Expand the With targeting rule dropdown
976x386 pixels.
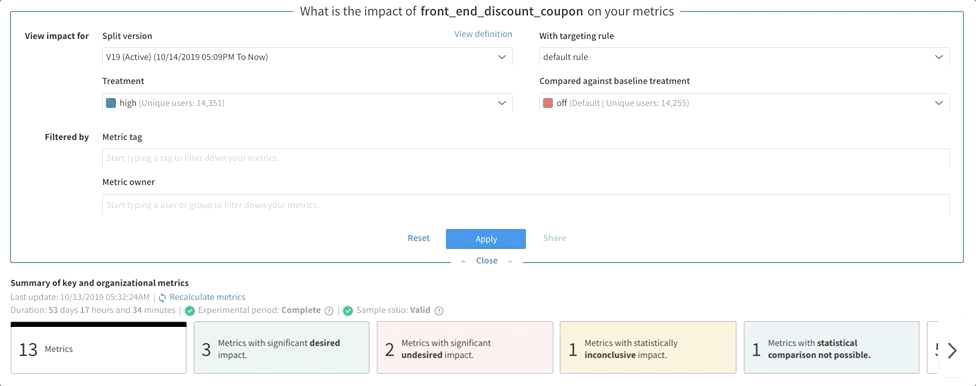point(744,57)
